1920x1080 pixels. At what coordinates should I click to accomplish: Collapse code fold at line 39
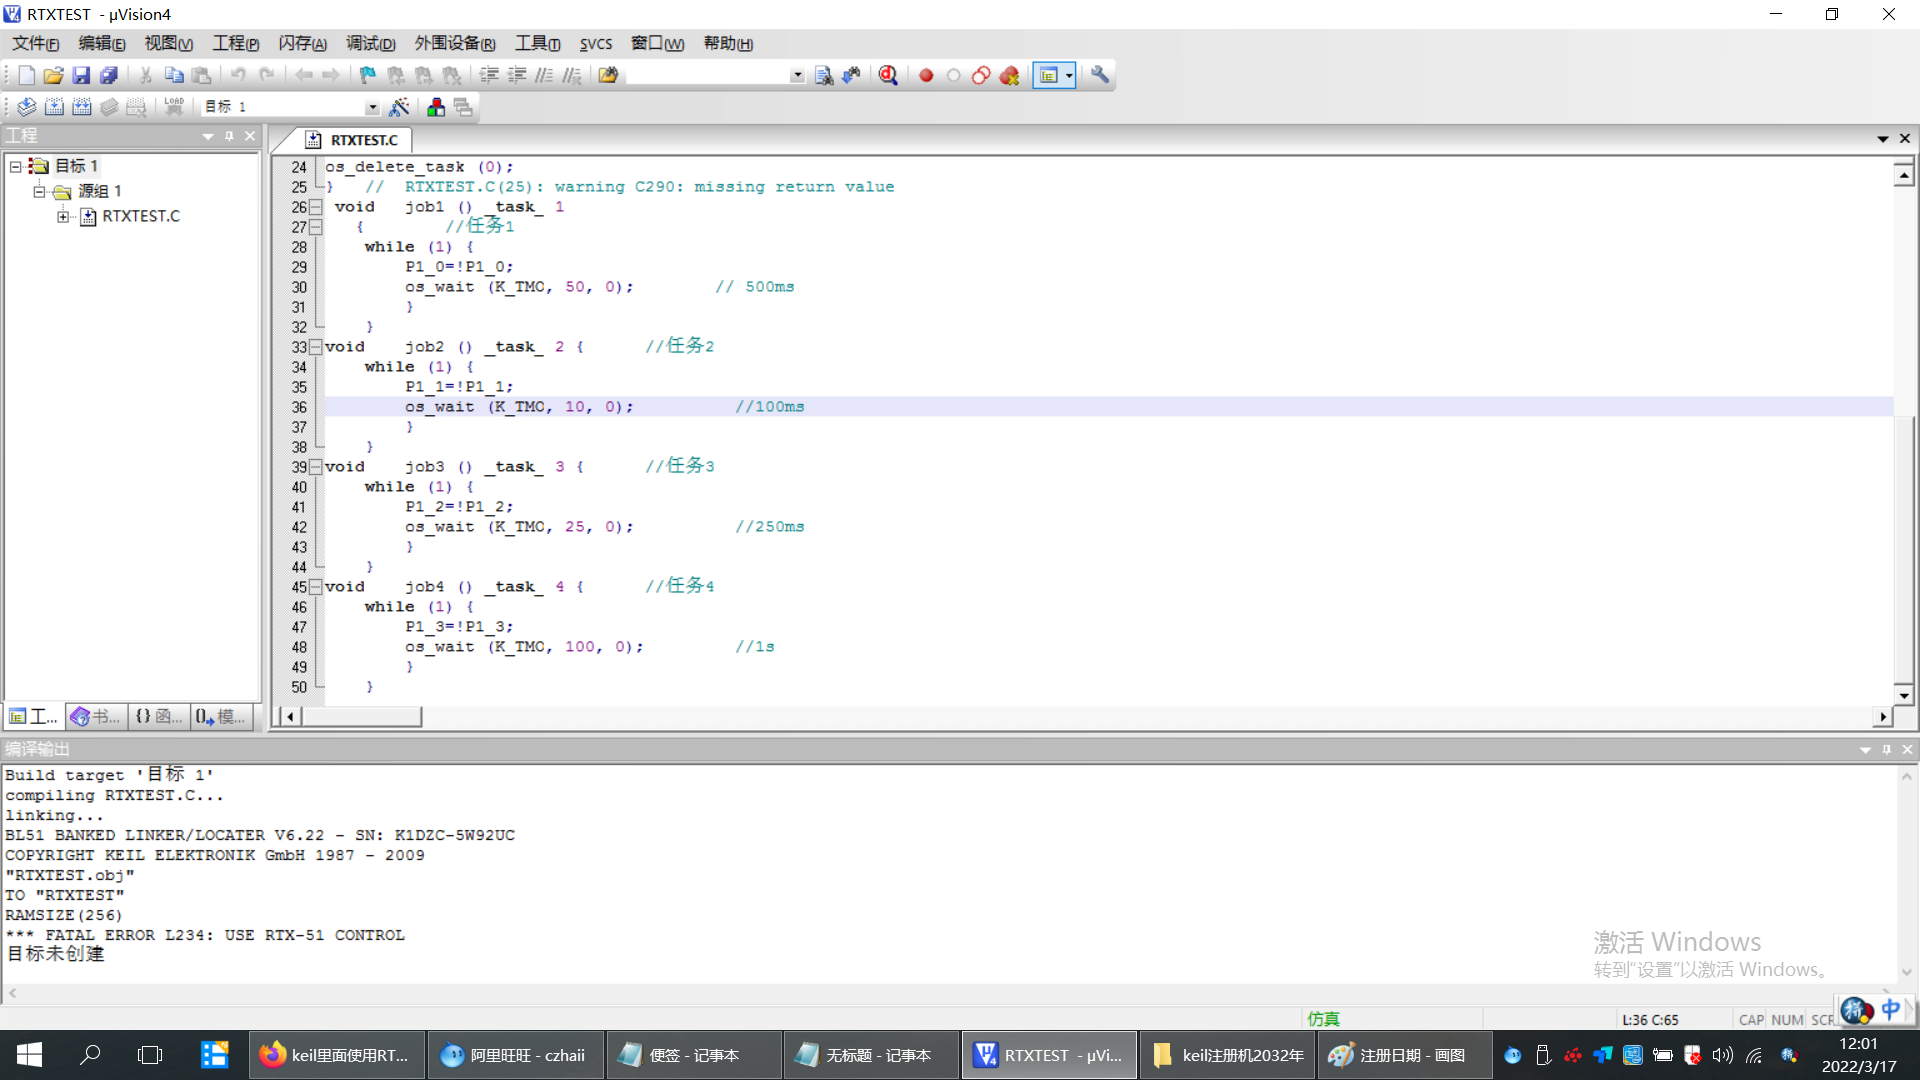click(x=316, y=467)
